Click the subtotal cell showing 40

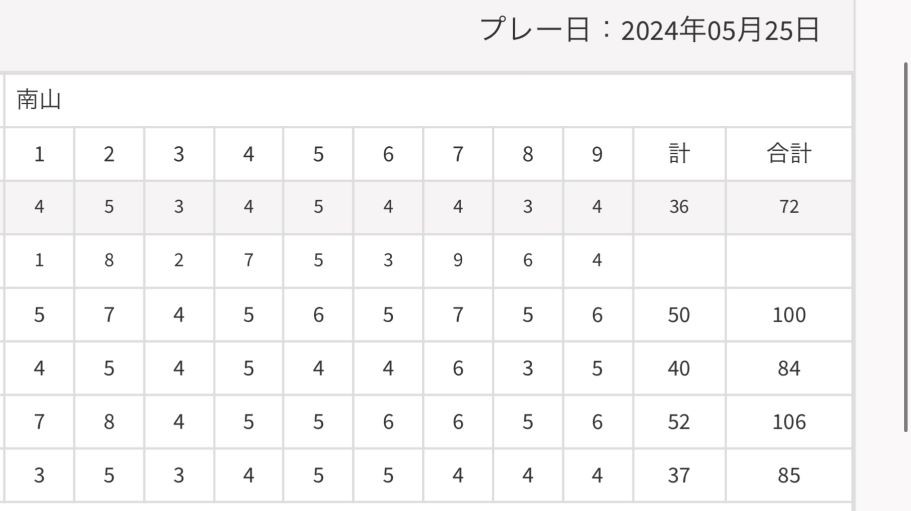[679, 369]
